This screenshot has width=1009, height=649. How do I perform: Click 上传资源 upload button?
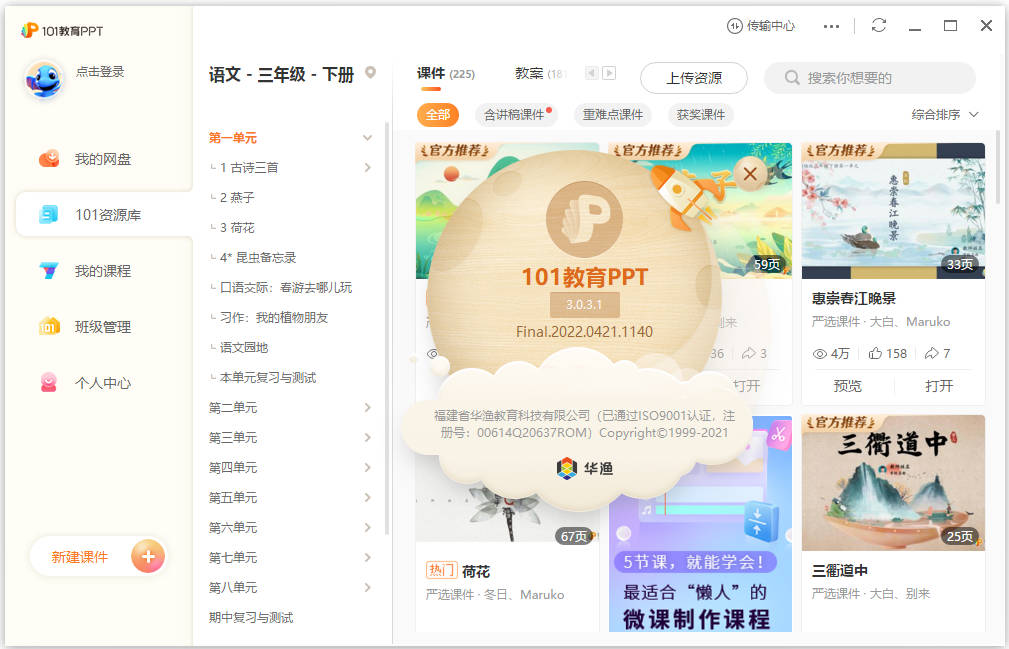tap(694, 78)
